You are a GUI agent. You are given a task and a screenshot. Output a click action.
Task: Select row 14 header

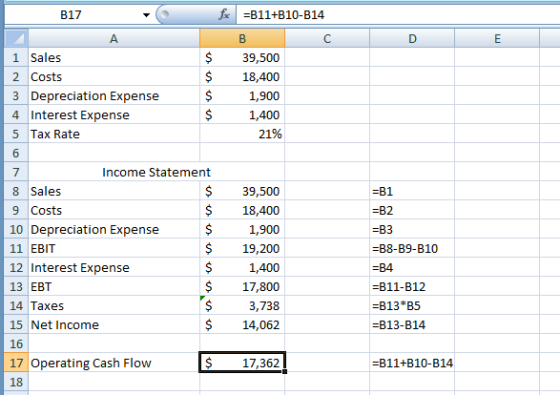pyautogui.click(x=16, y=306)
